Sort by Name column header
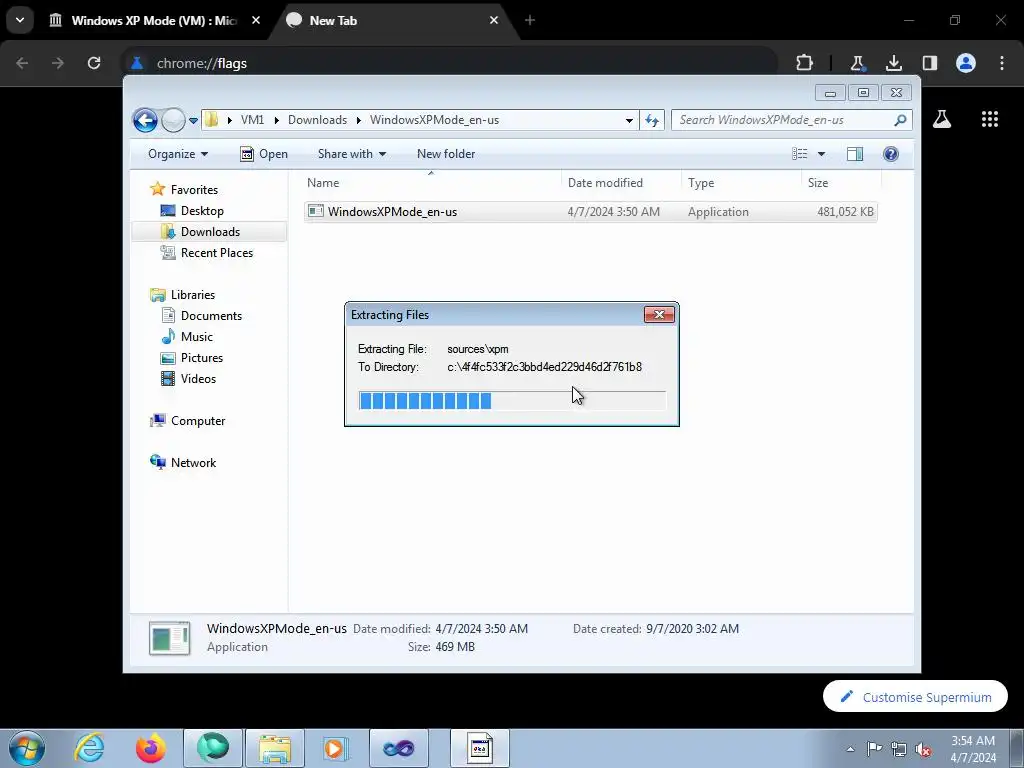 click(x=431, y=183)
